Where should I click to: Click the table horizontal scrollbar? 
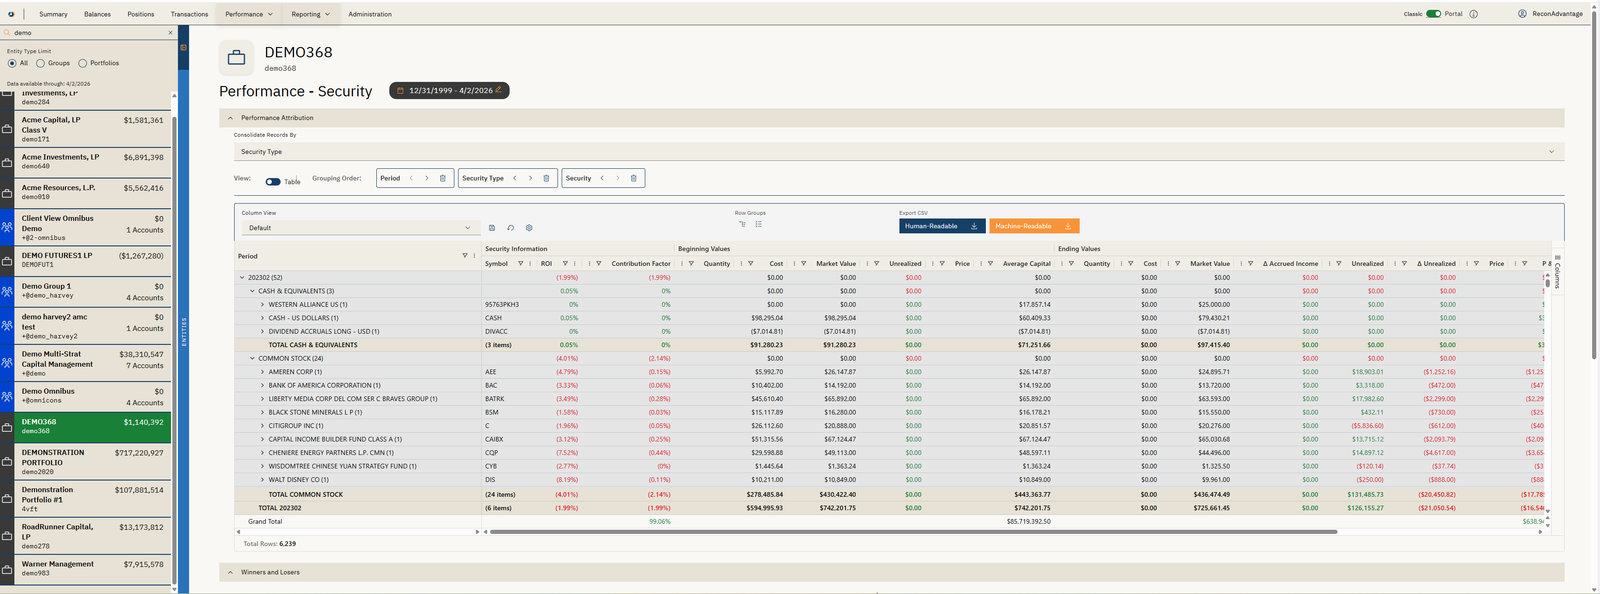pyautogui.click(x=913, y=532)
